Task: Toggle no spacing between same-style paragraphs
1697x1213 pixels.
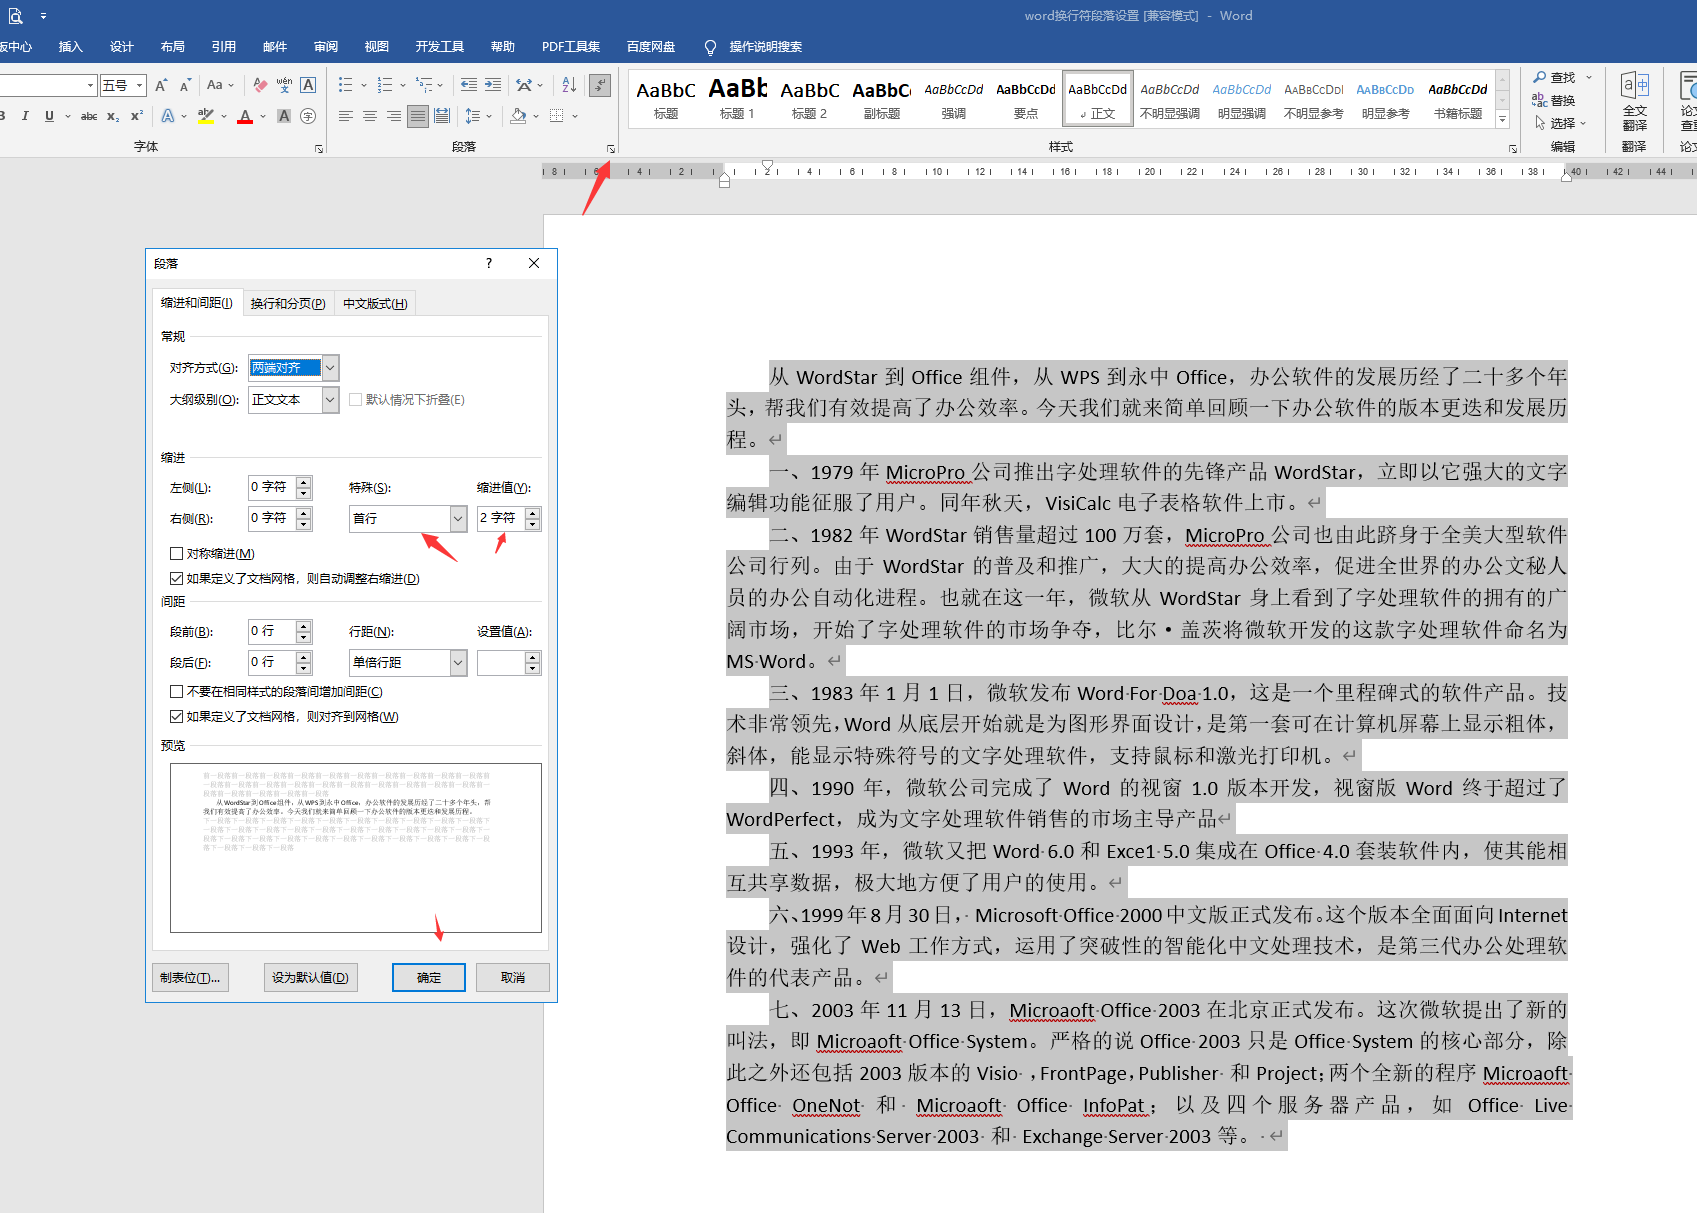Action: click(x=176, y=691)
